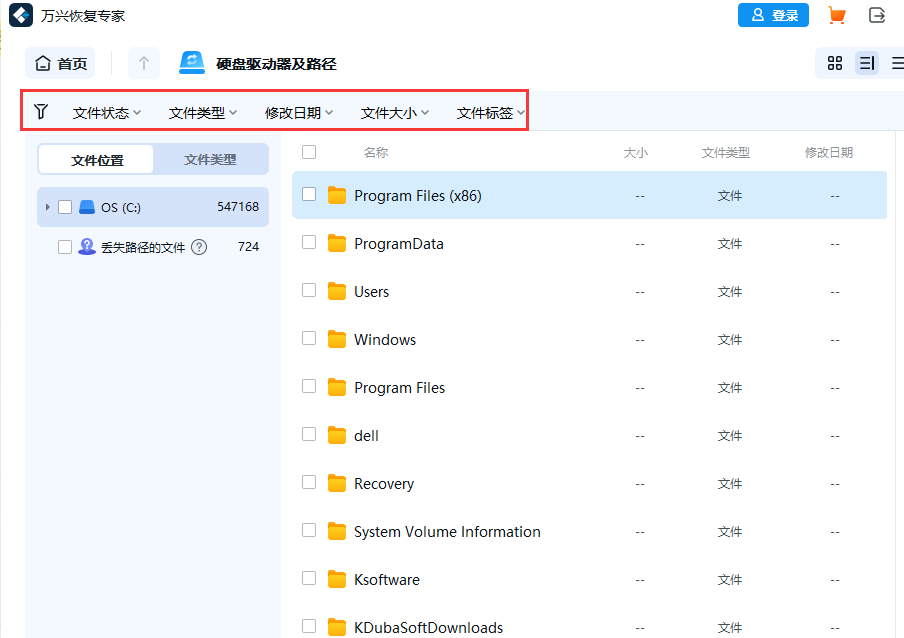Click the compact list view icon

point(896,62)
